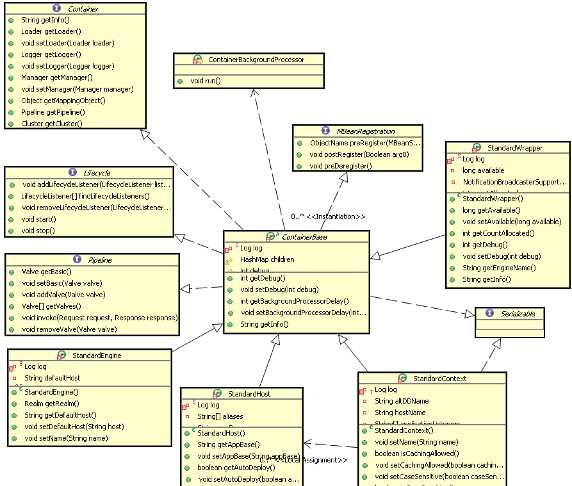Click the Container interface icon
This screenshot has width=572, height=486.
[x=56, y=8]
